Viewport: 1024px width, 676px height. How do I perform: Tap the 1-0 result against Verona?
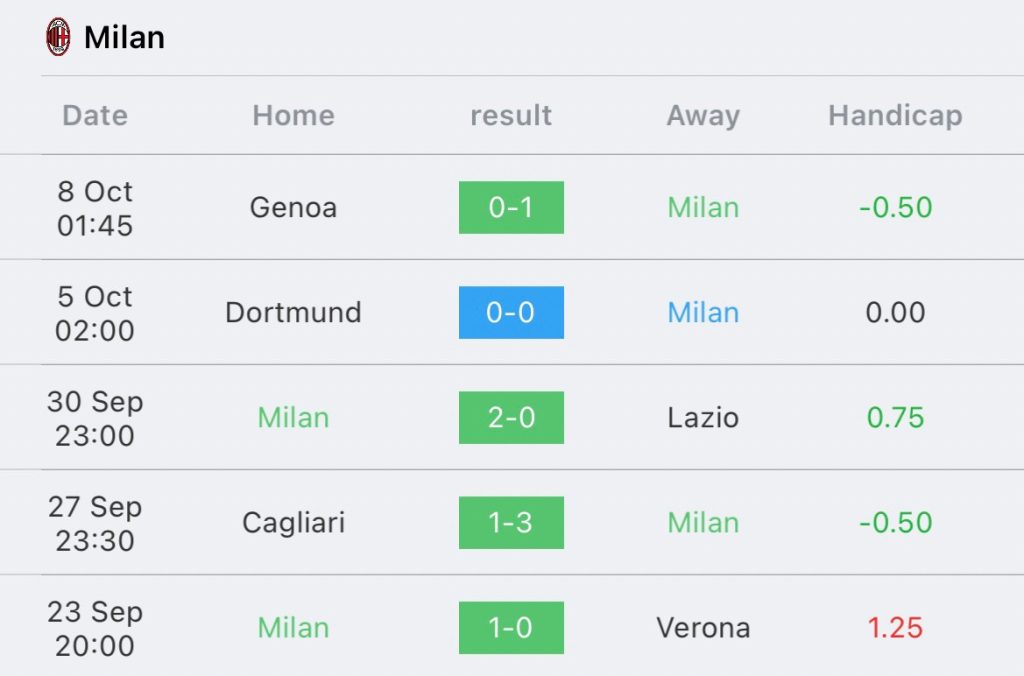[511, 628]
